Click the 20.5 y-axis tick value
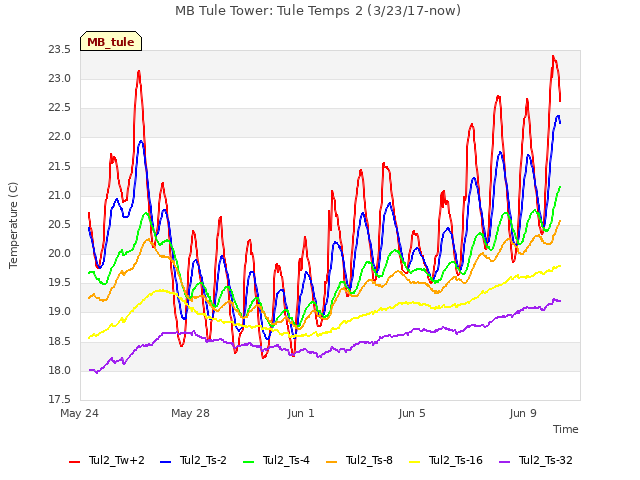 point(60,224)
